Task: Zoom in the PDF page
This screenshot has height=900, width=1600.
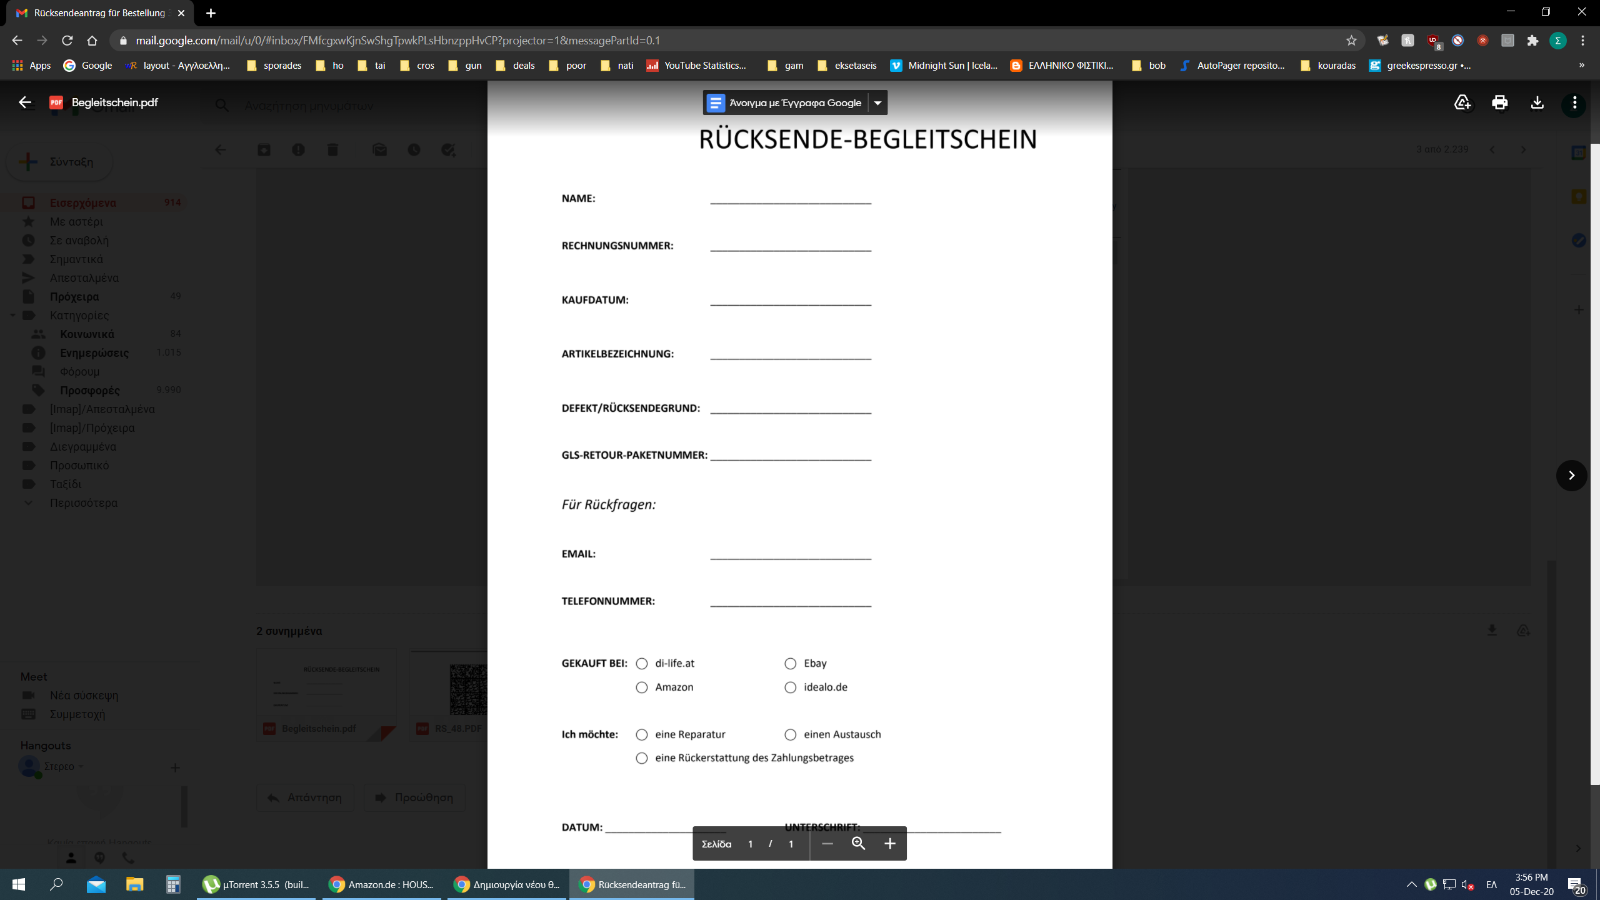Action: pos(890,844)
